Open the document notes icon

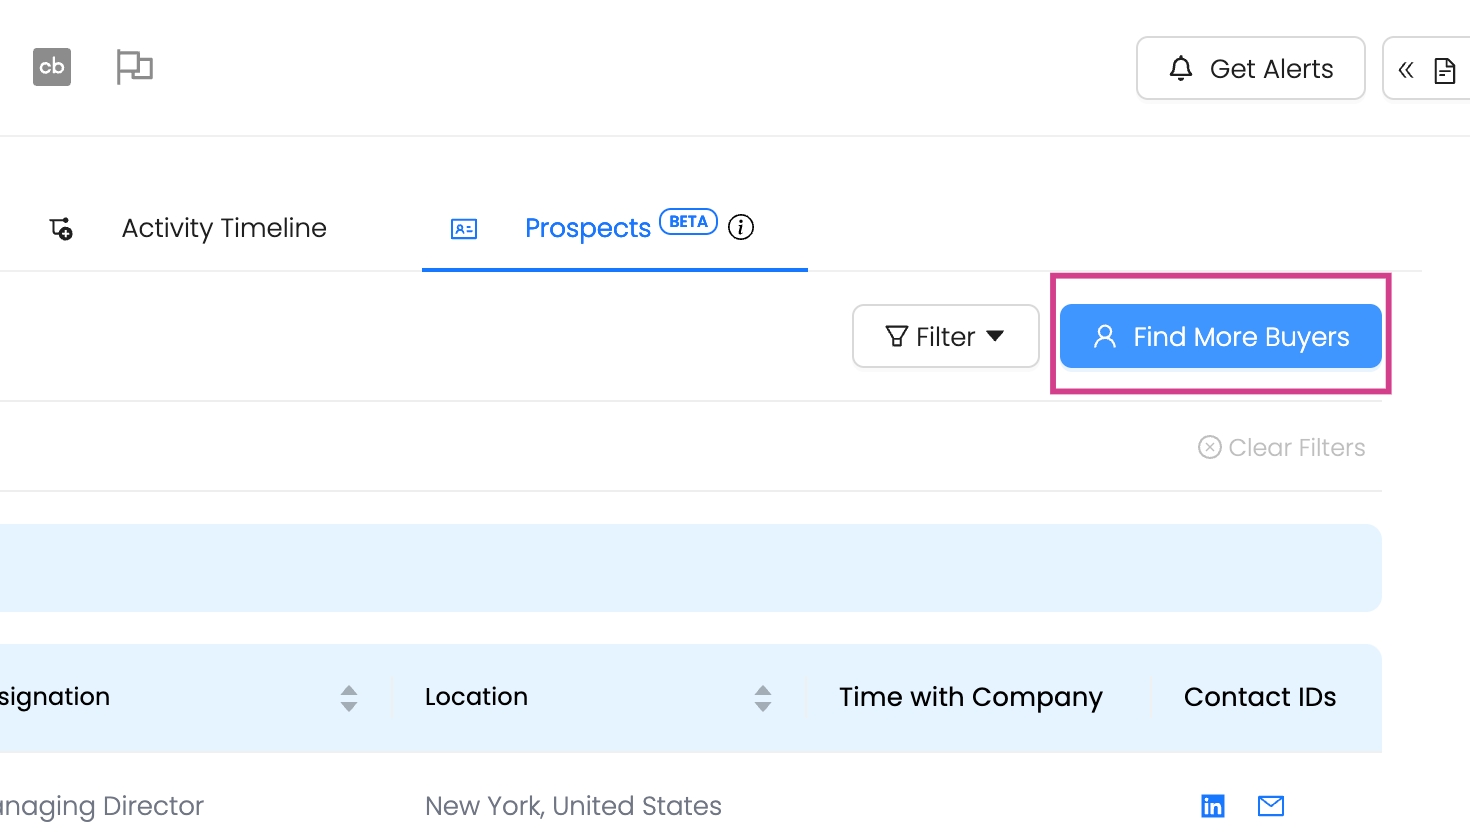[x=1444, y=70]
